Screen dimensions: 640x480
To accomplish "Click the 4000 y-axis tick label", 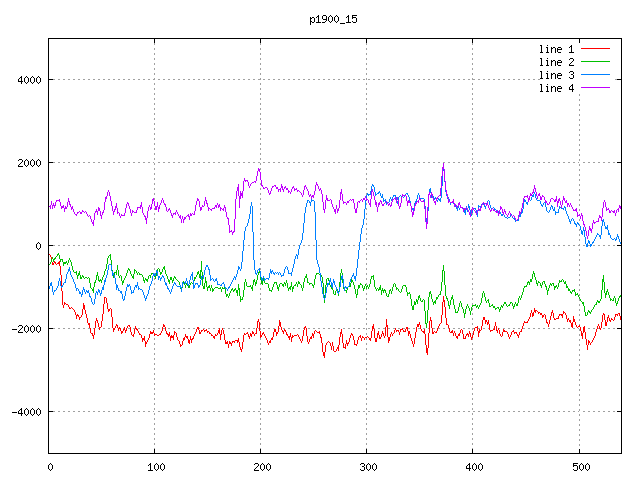I will 28,80.
